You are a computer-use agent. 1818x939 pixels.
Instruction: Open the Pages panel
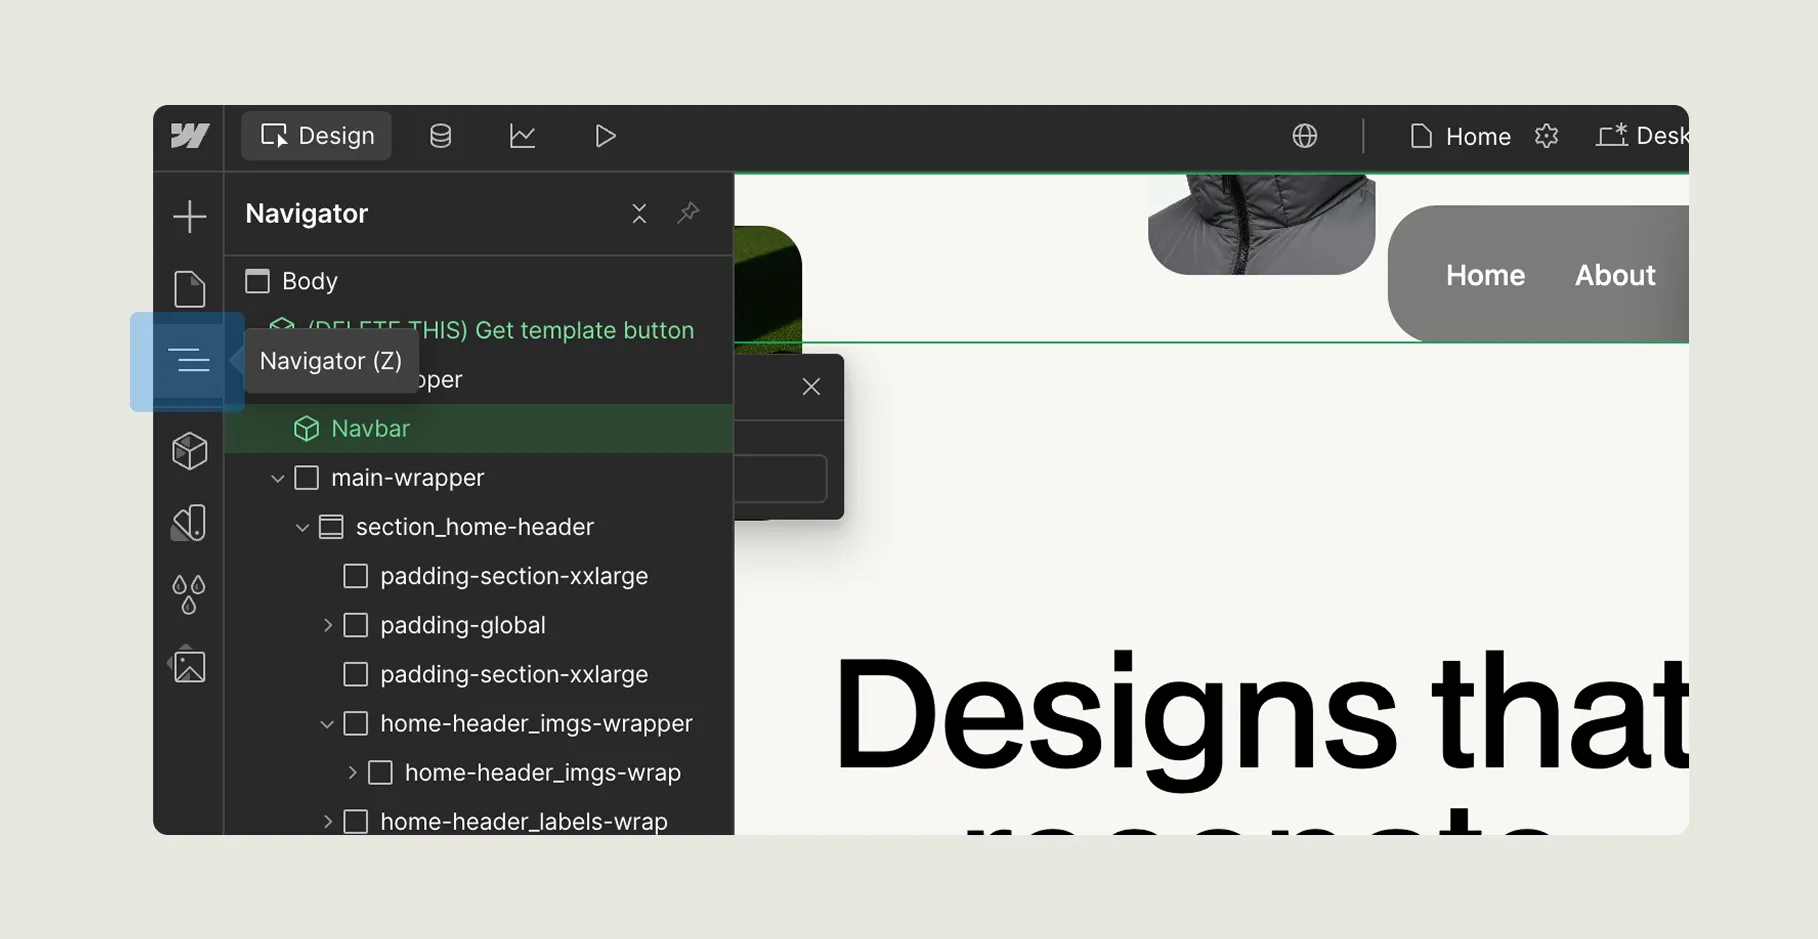[x=189, y=288]
